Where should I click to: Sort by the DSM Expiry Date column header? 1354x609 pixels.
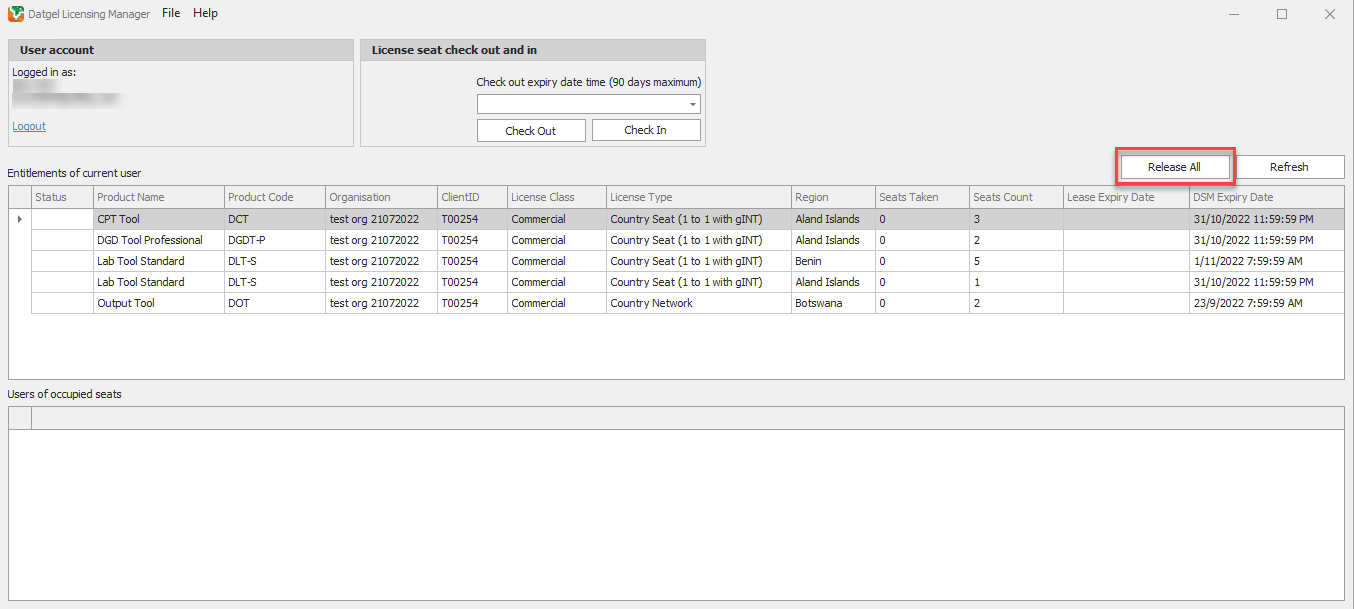click(1266, 197)
